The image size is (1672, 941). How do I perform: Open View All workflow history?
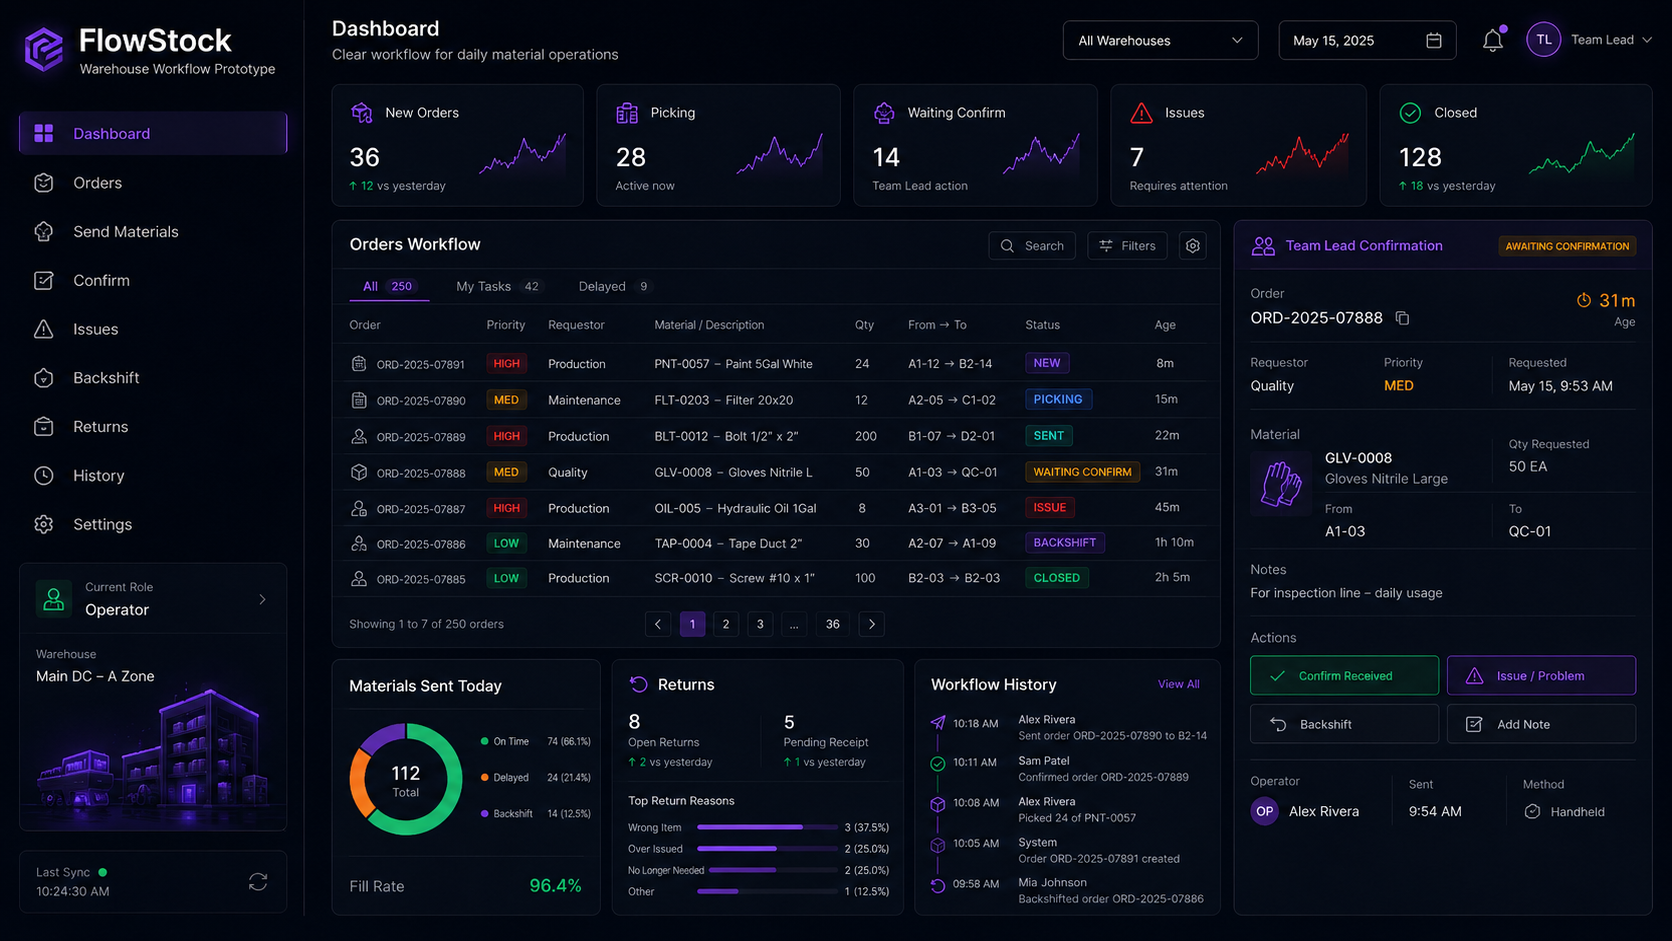click(x=1178, y=684)
